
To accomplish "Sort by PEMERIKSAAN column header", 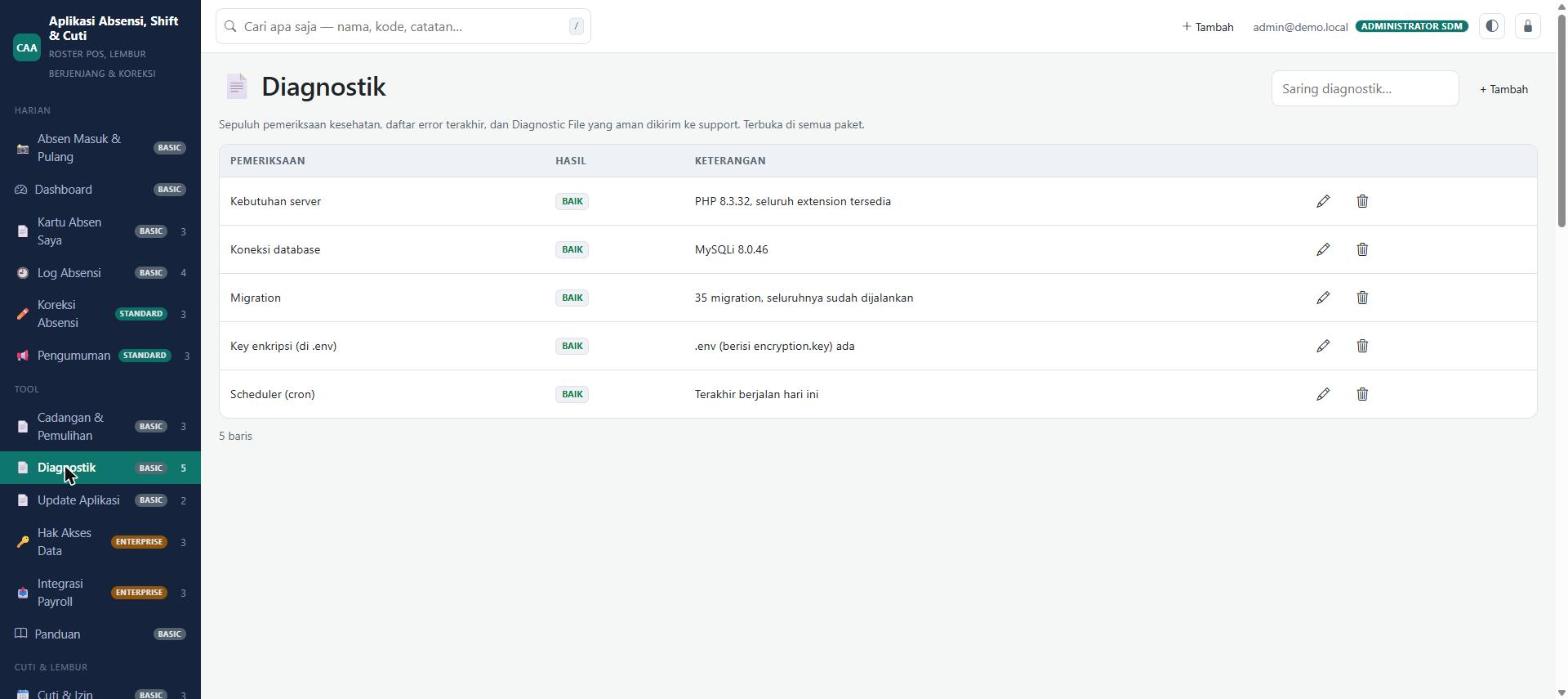I will (267, 161).
